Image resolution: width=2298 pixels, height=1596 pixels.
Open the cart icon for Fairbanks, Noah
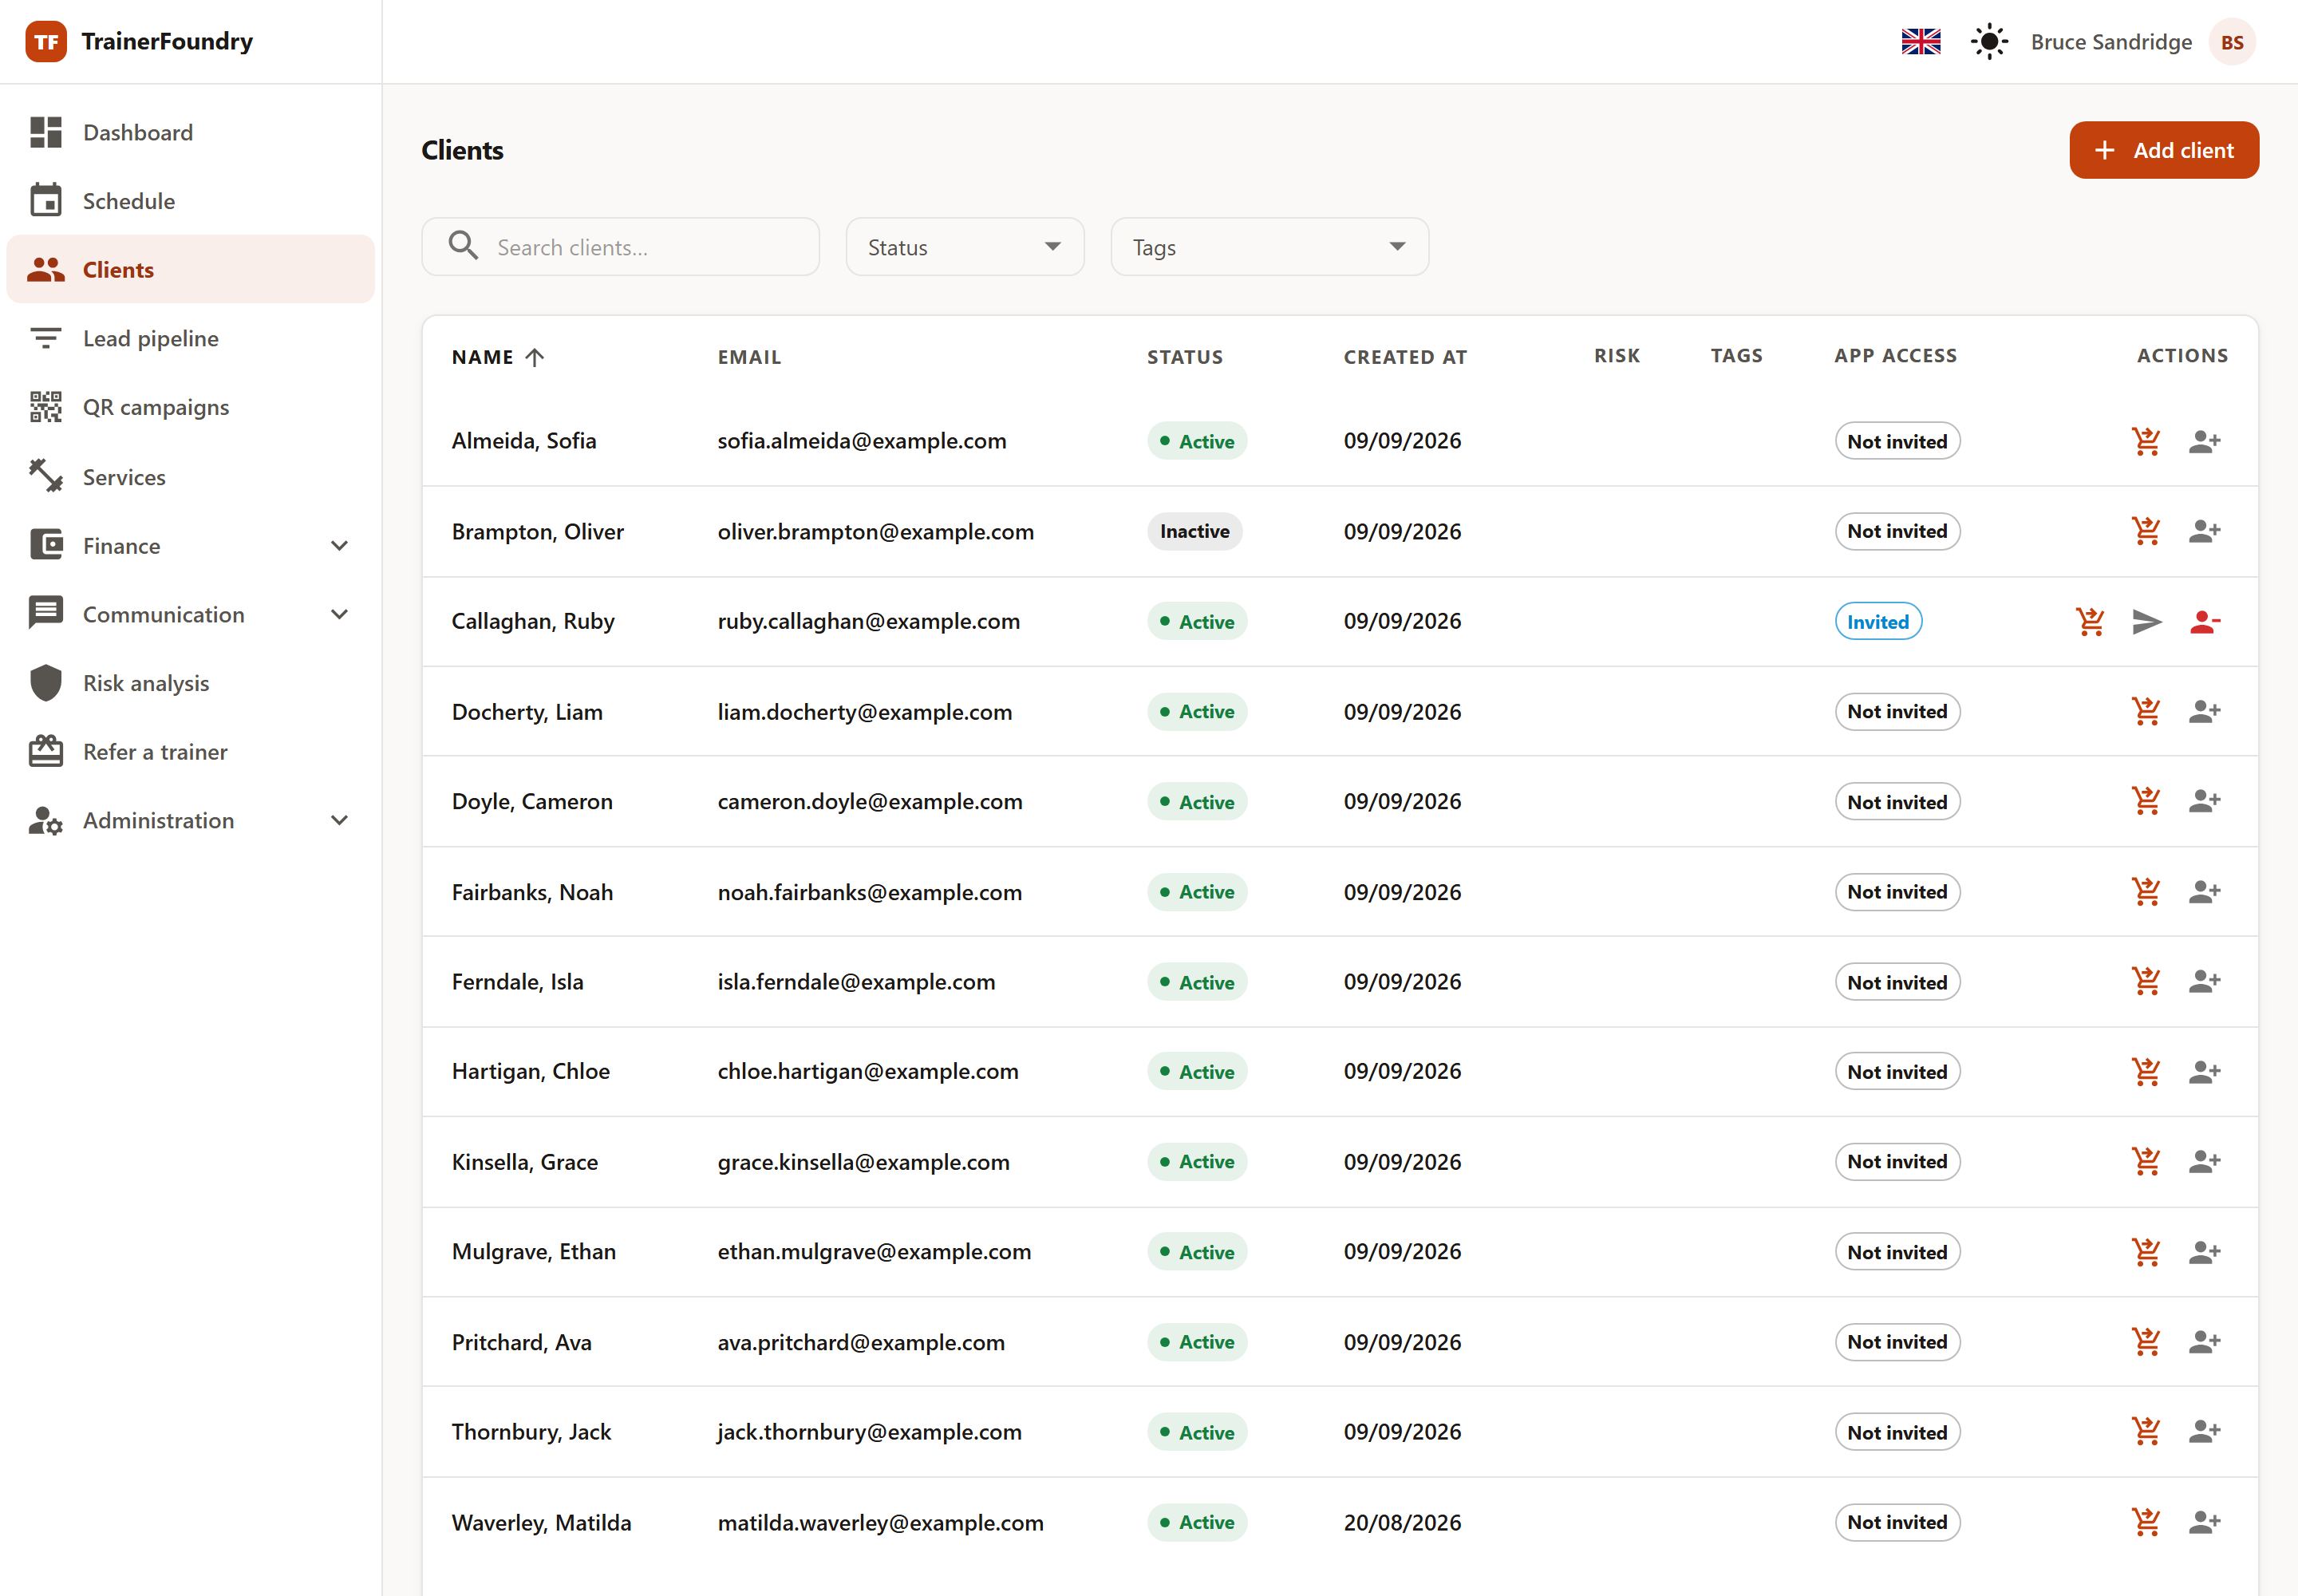pos(2146,891)
